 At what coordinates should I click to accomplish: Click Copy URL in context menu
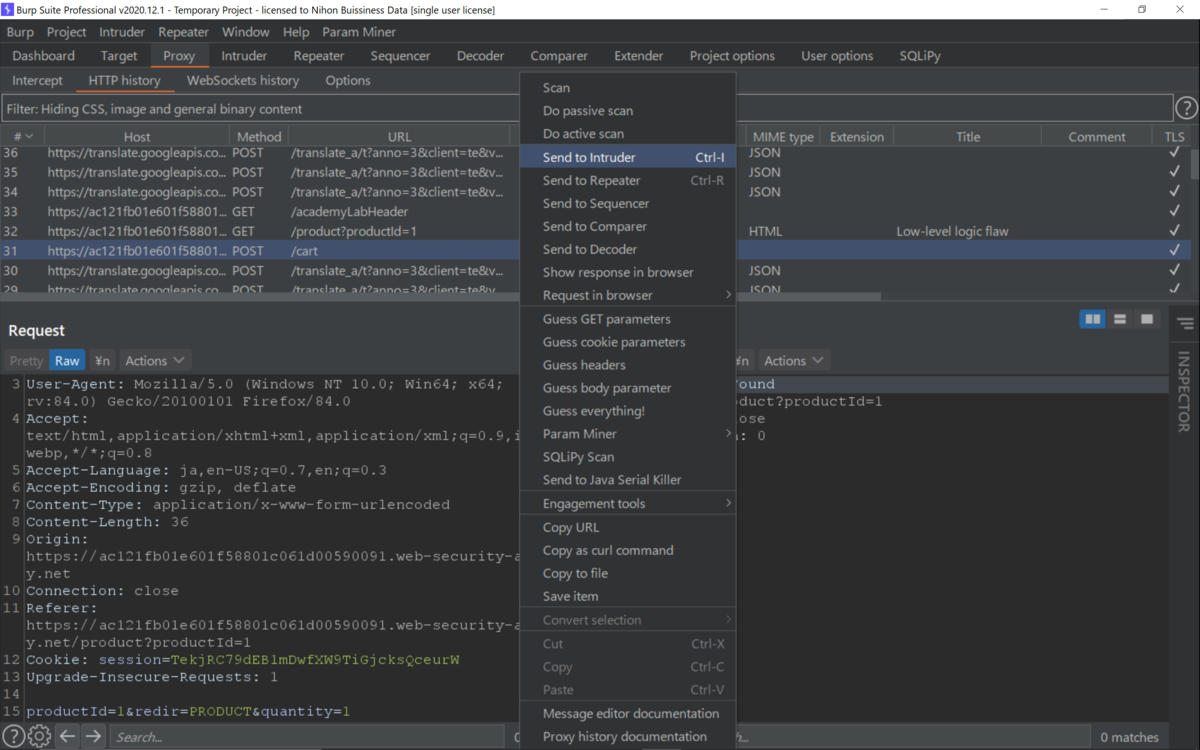628,527
